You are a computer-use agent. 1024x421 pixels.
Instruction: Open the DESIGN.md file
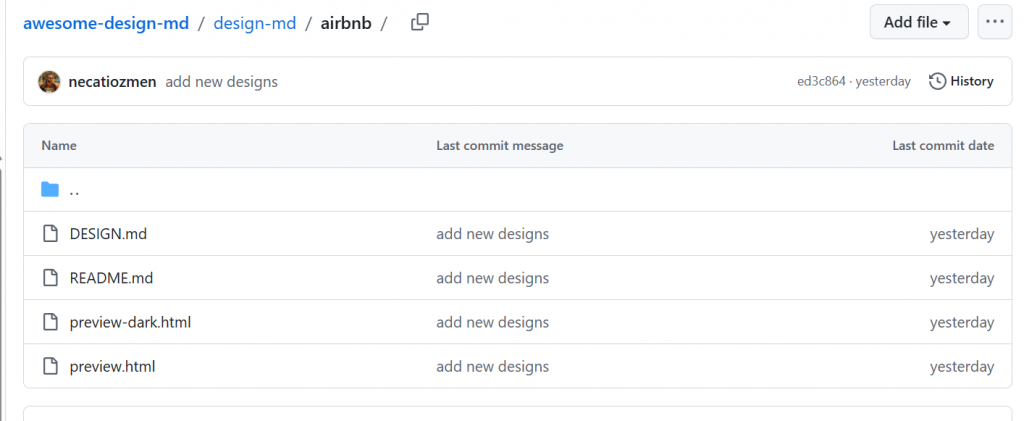[x=108, y=234]
